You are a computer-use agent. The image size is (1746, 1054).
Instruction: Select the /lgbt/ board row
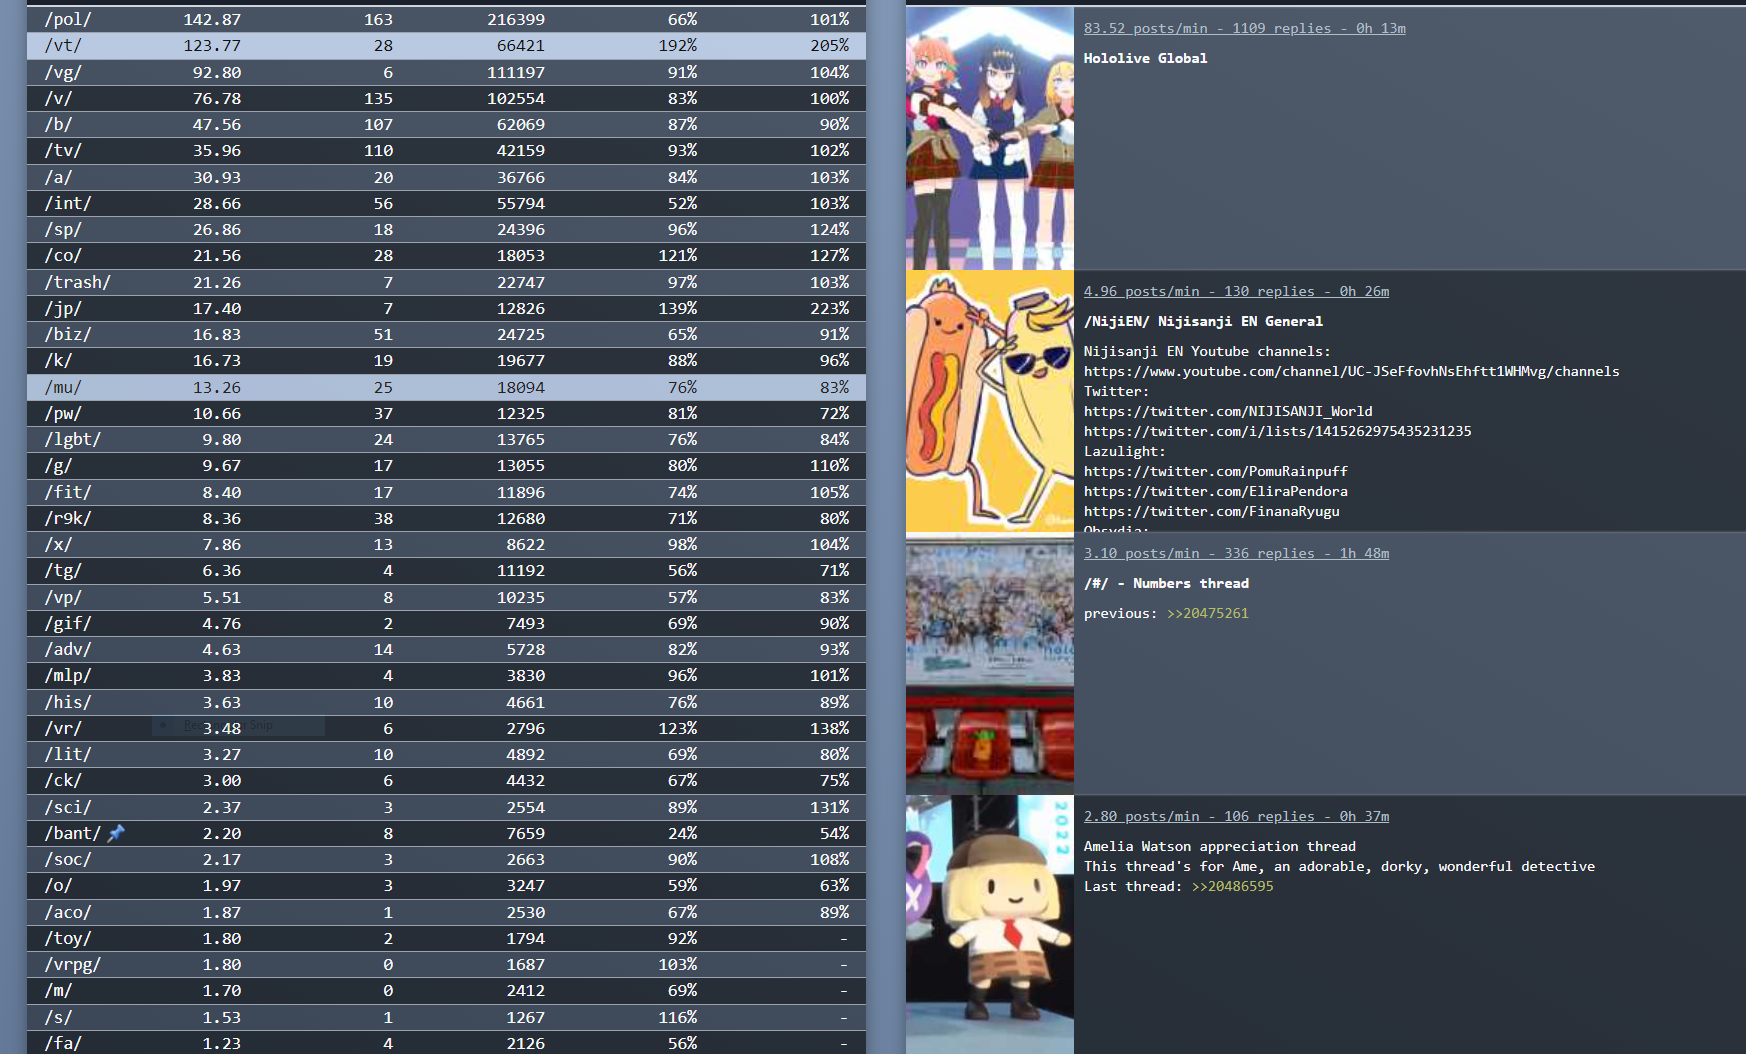coord(446,439)
